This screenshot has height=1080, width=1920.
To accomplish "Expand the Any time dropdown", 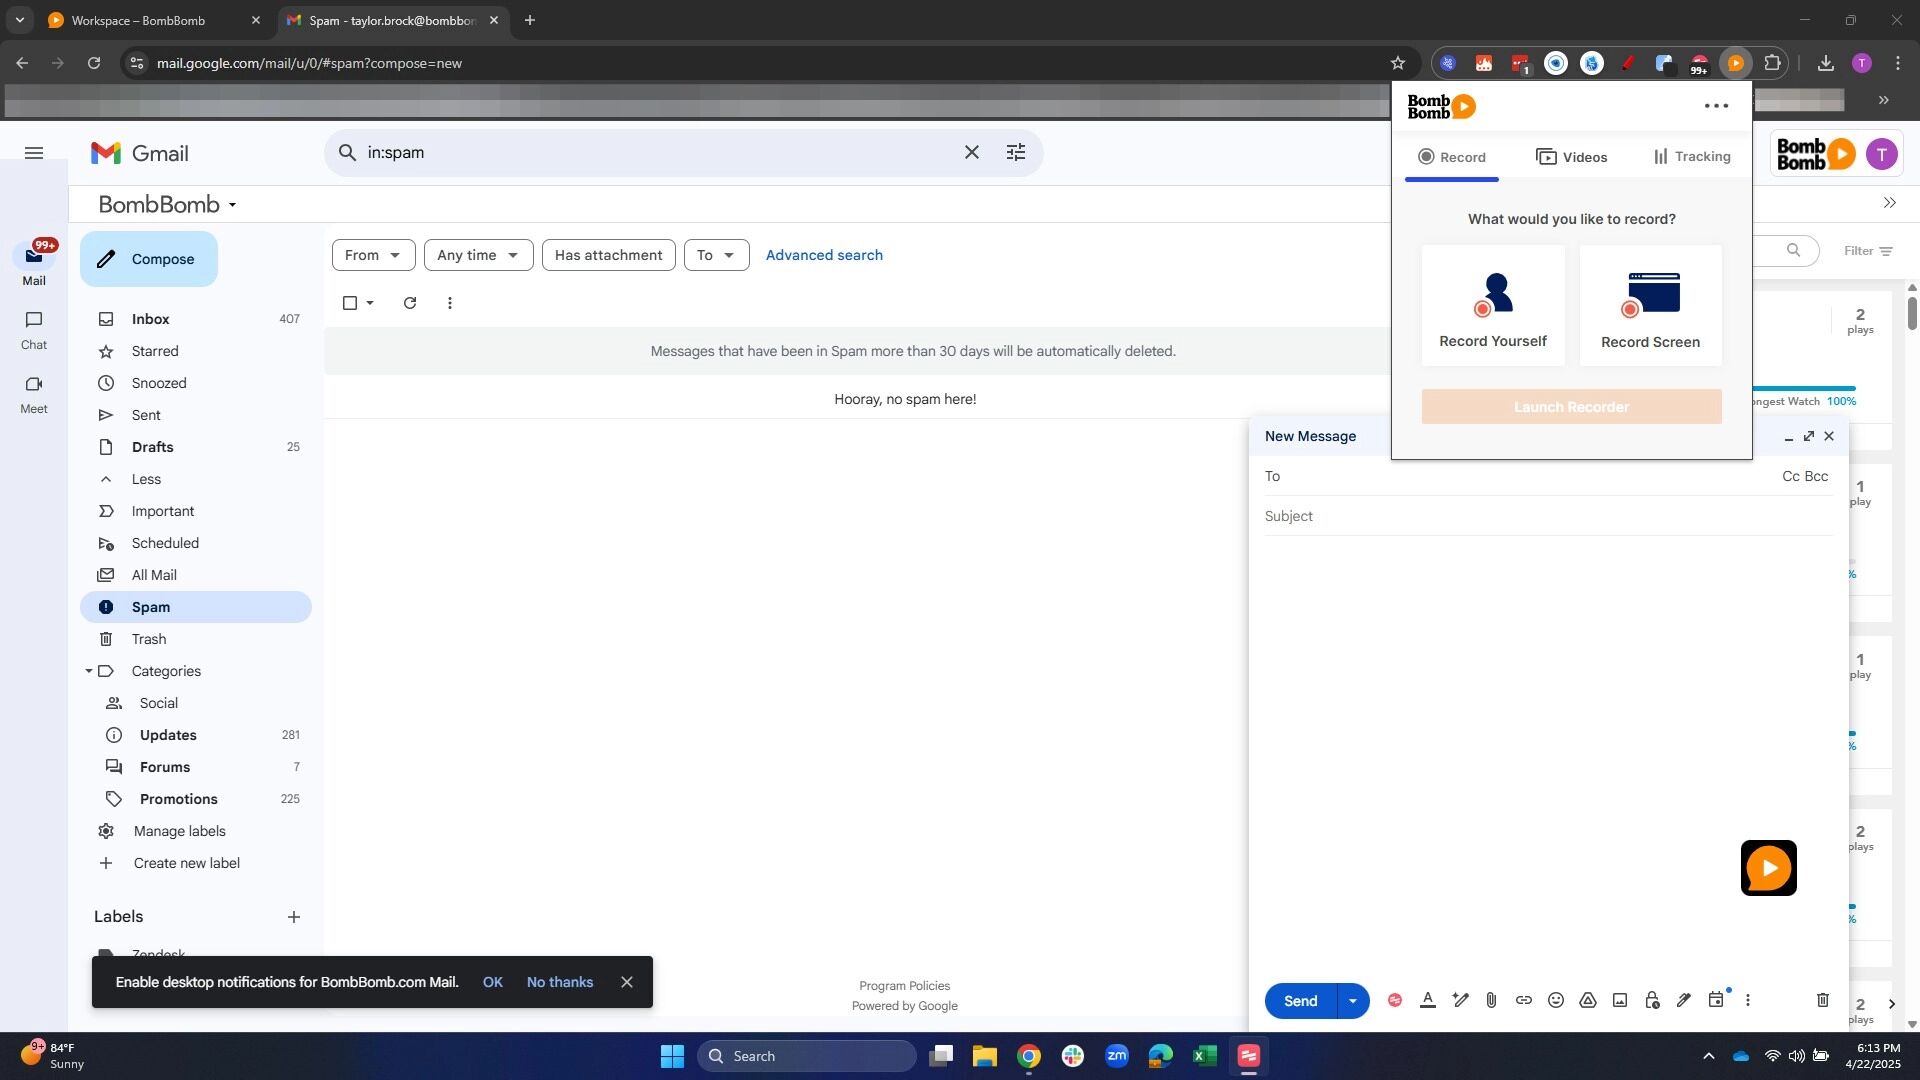I will click(x=478, y=255).
